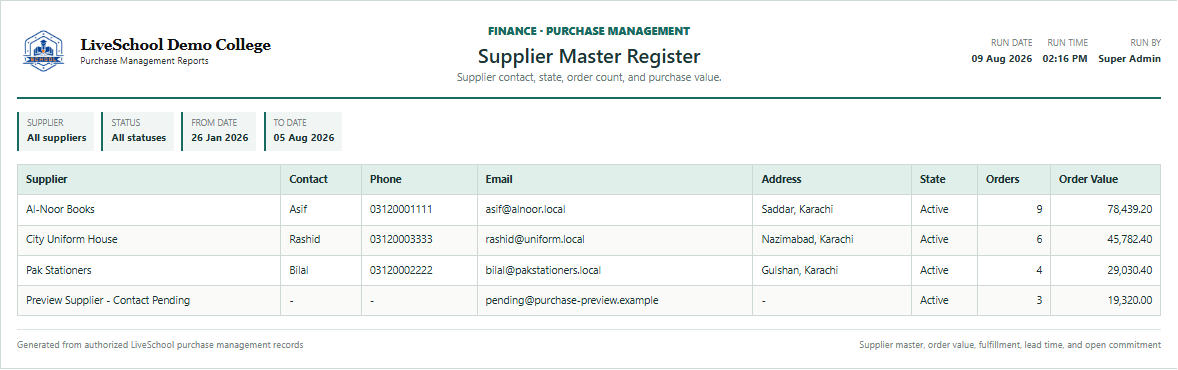The image size is (1178, 370).
Task: Click the Contact column header
Action: point(321,180)
